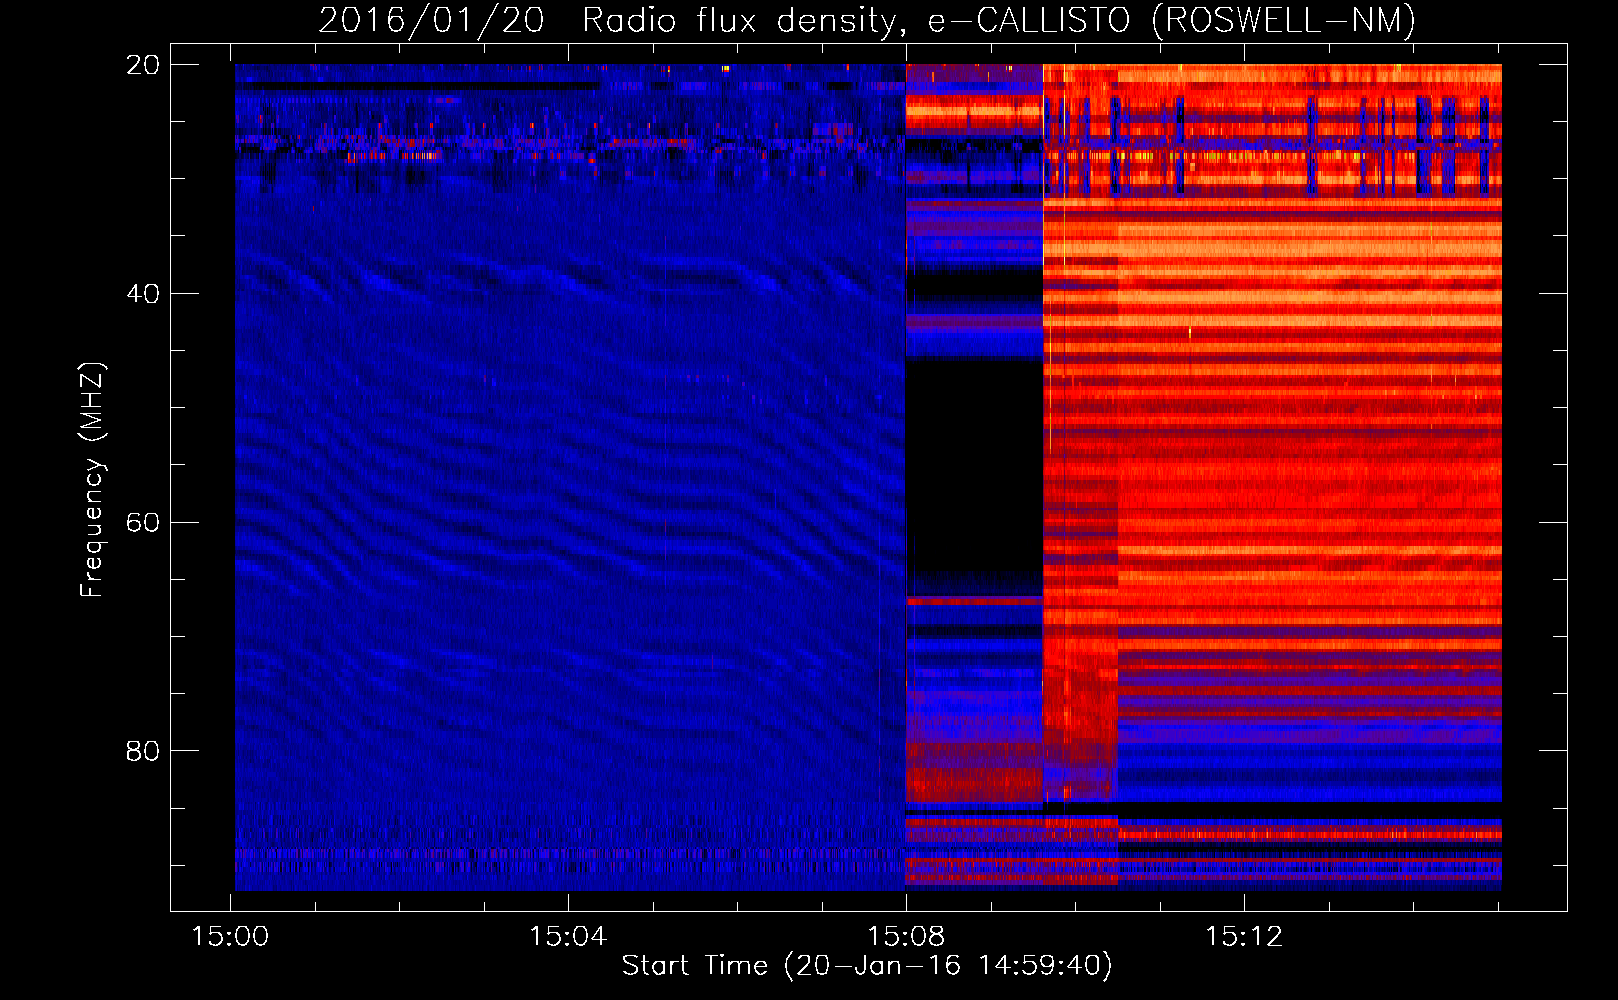Click the '15:04' time tick label
1618x1000 pixels.
(568, 937)
